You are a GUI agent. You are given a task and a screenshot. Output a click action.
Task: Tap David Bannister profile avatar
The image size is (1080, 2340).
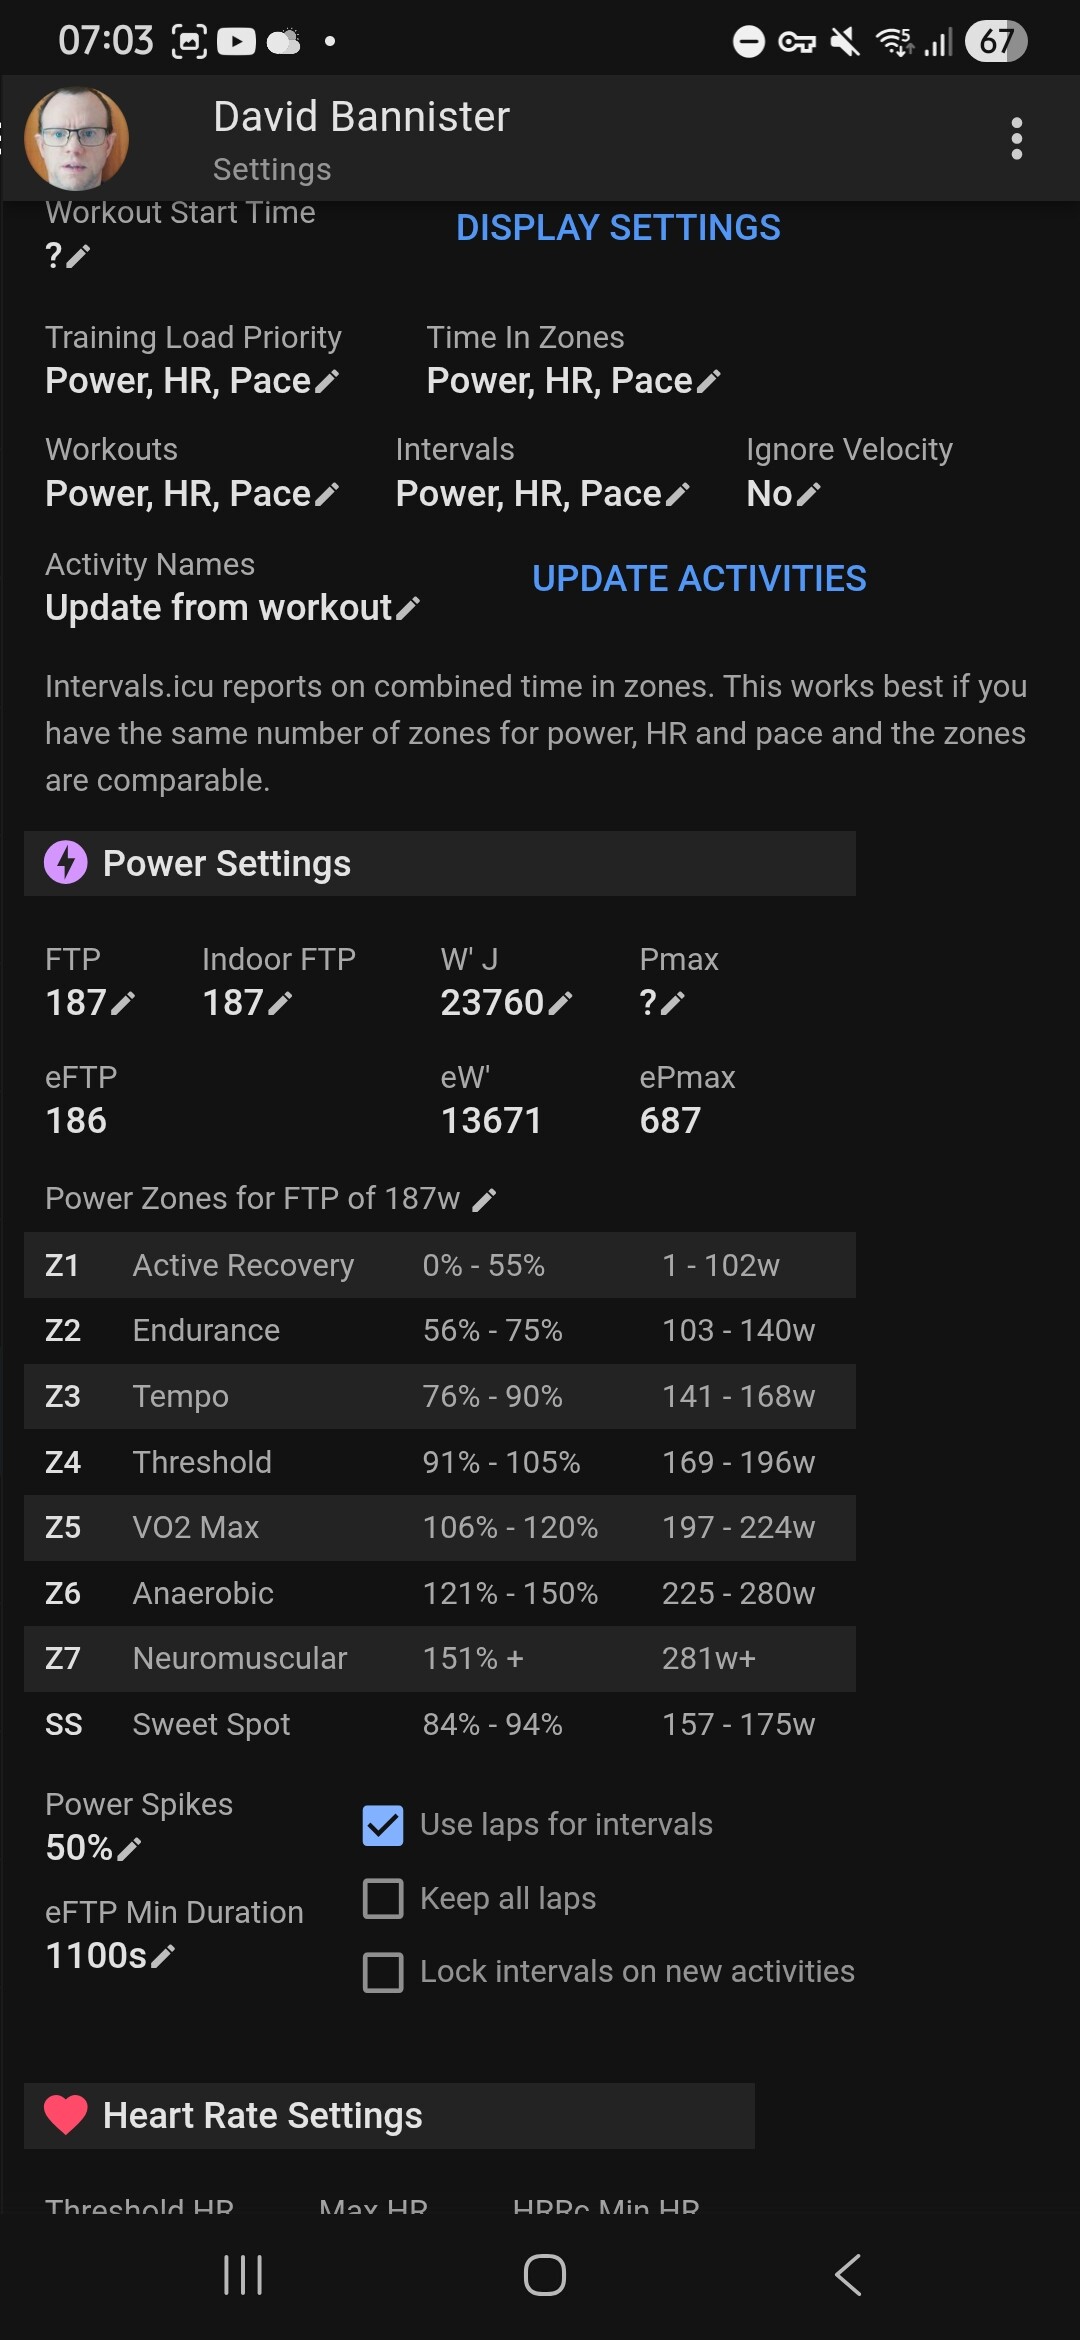coord(77,139)
